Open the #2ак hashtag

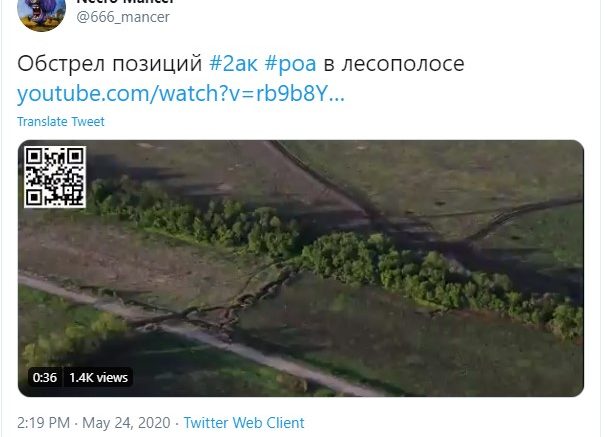[x=233, y=64]
